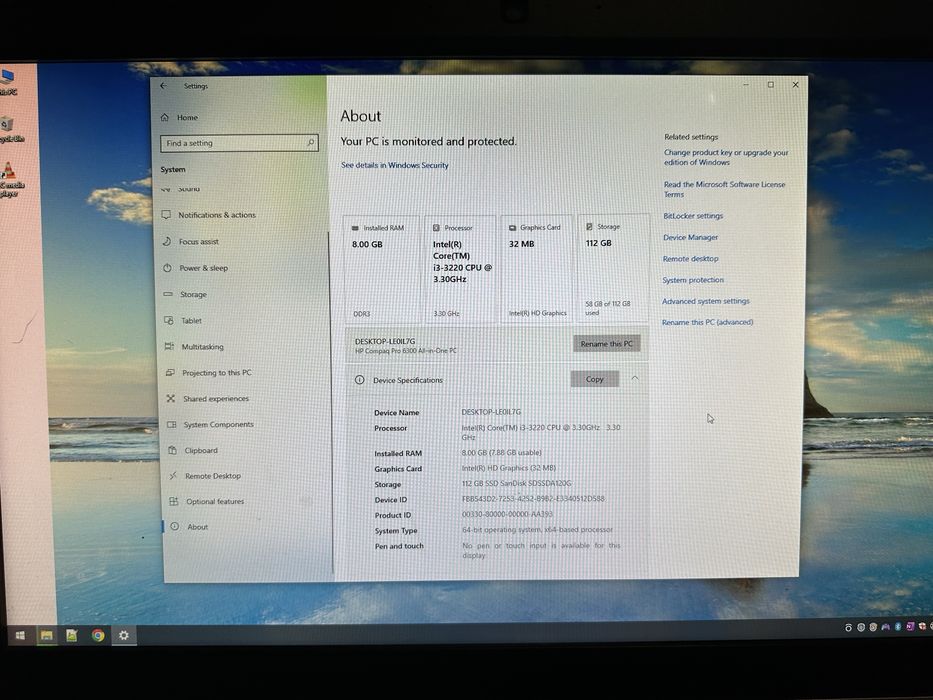Open Shared experiences settings
Screen dimensions: 933x700
pos(215,399)
